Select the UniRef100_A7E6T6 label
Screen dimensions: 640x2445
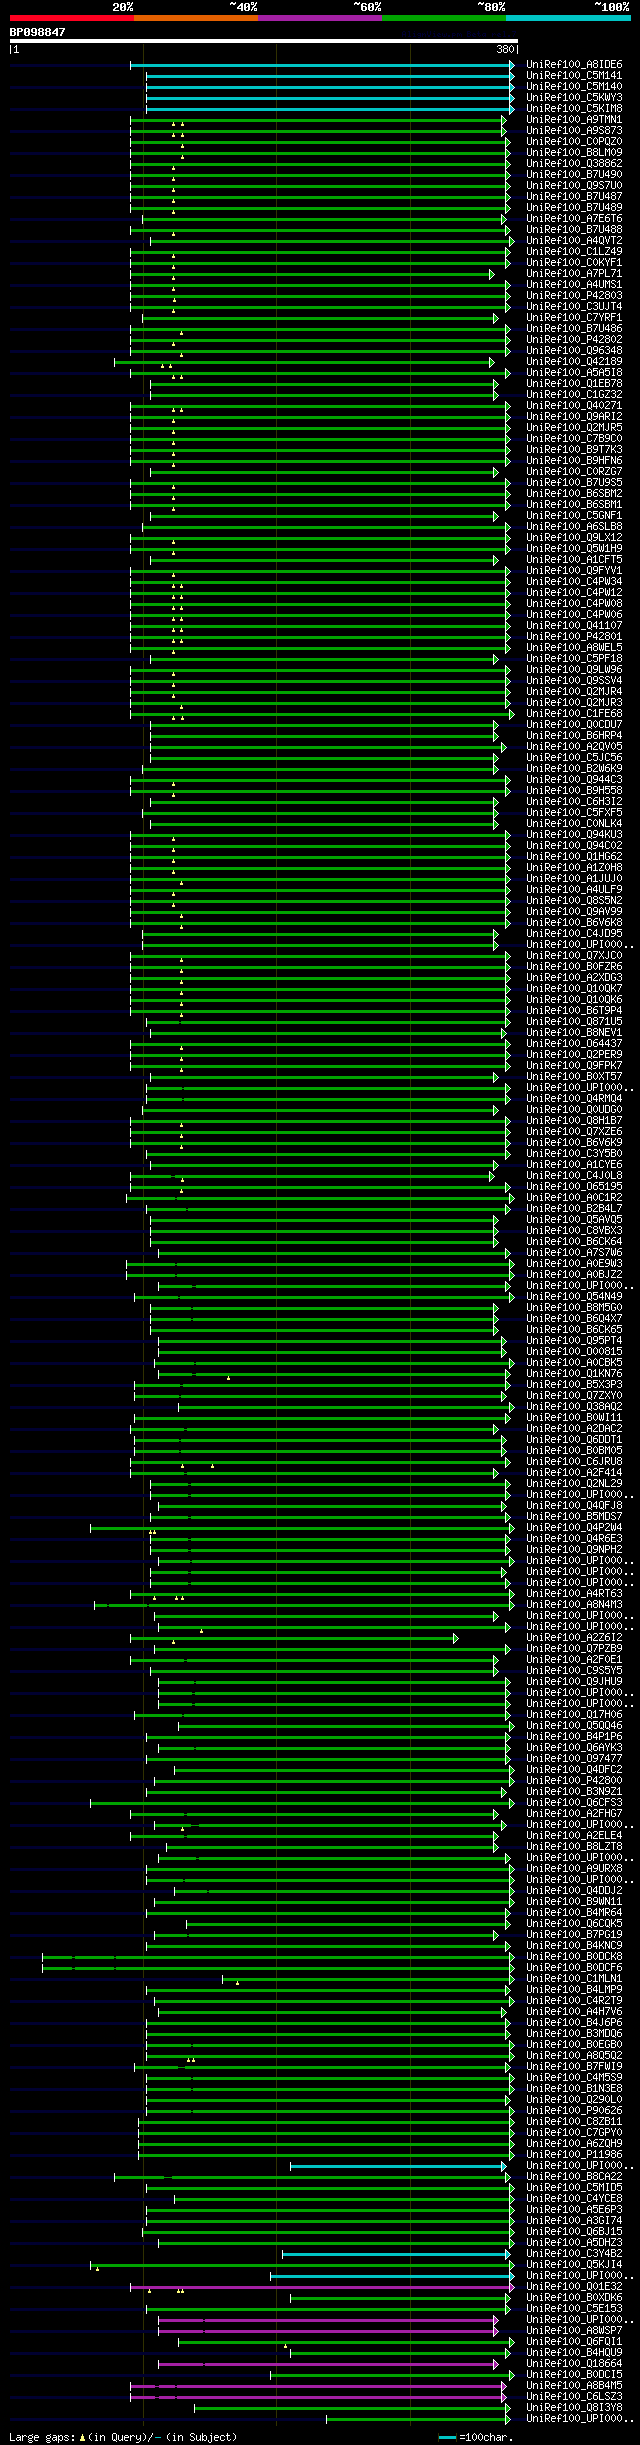click(x=574, y=219)
